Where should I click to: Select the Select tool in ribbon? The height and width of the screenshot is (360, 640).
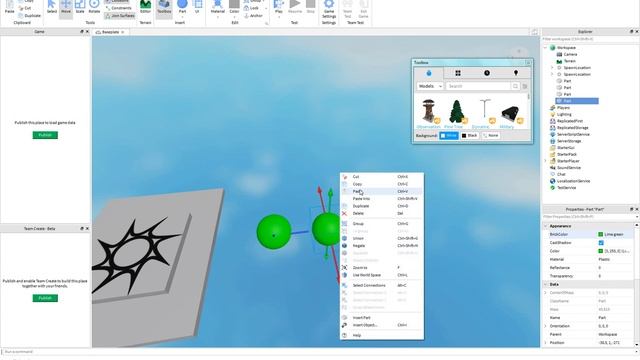click(x=51, y=7)
